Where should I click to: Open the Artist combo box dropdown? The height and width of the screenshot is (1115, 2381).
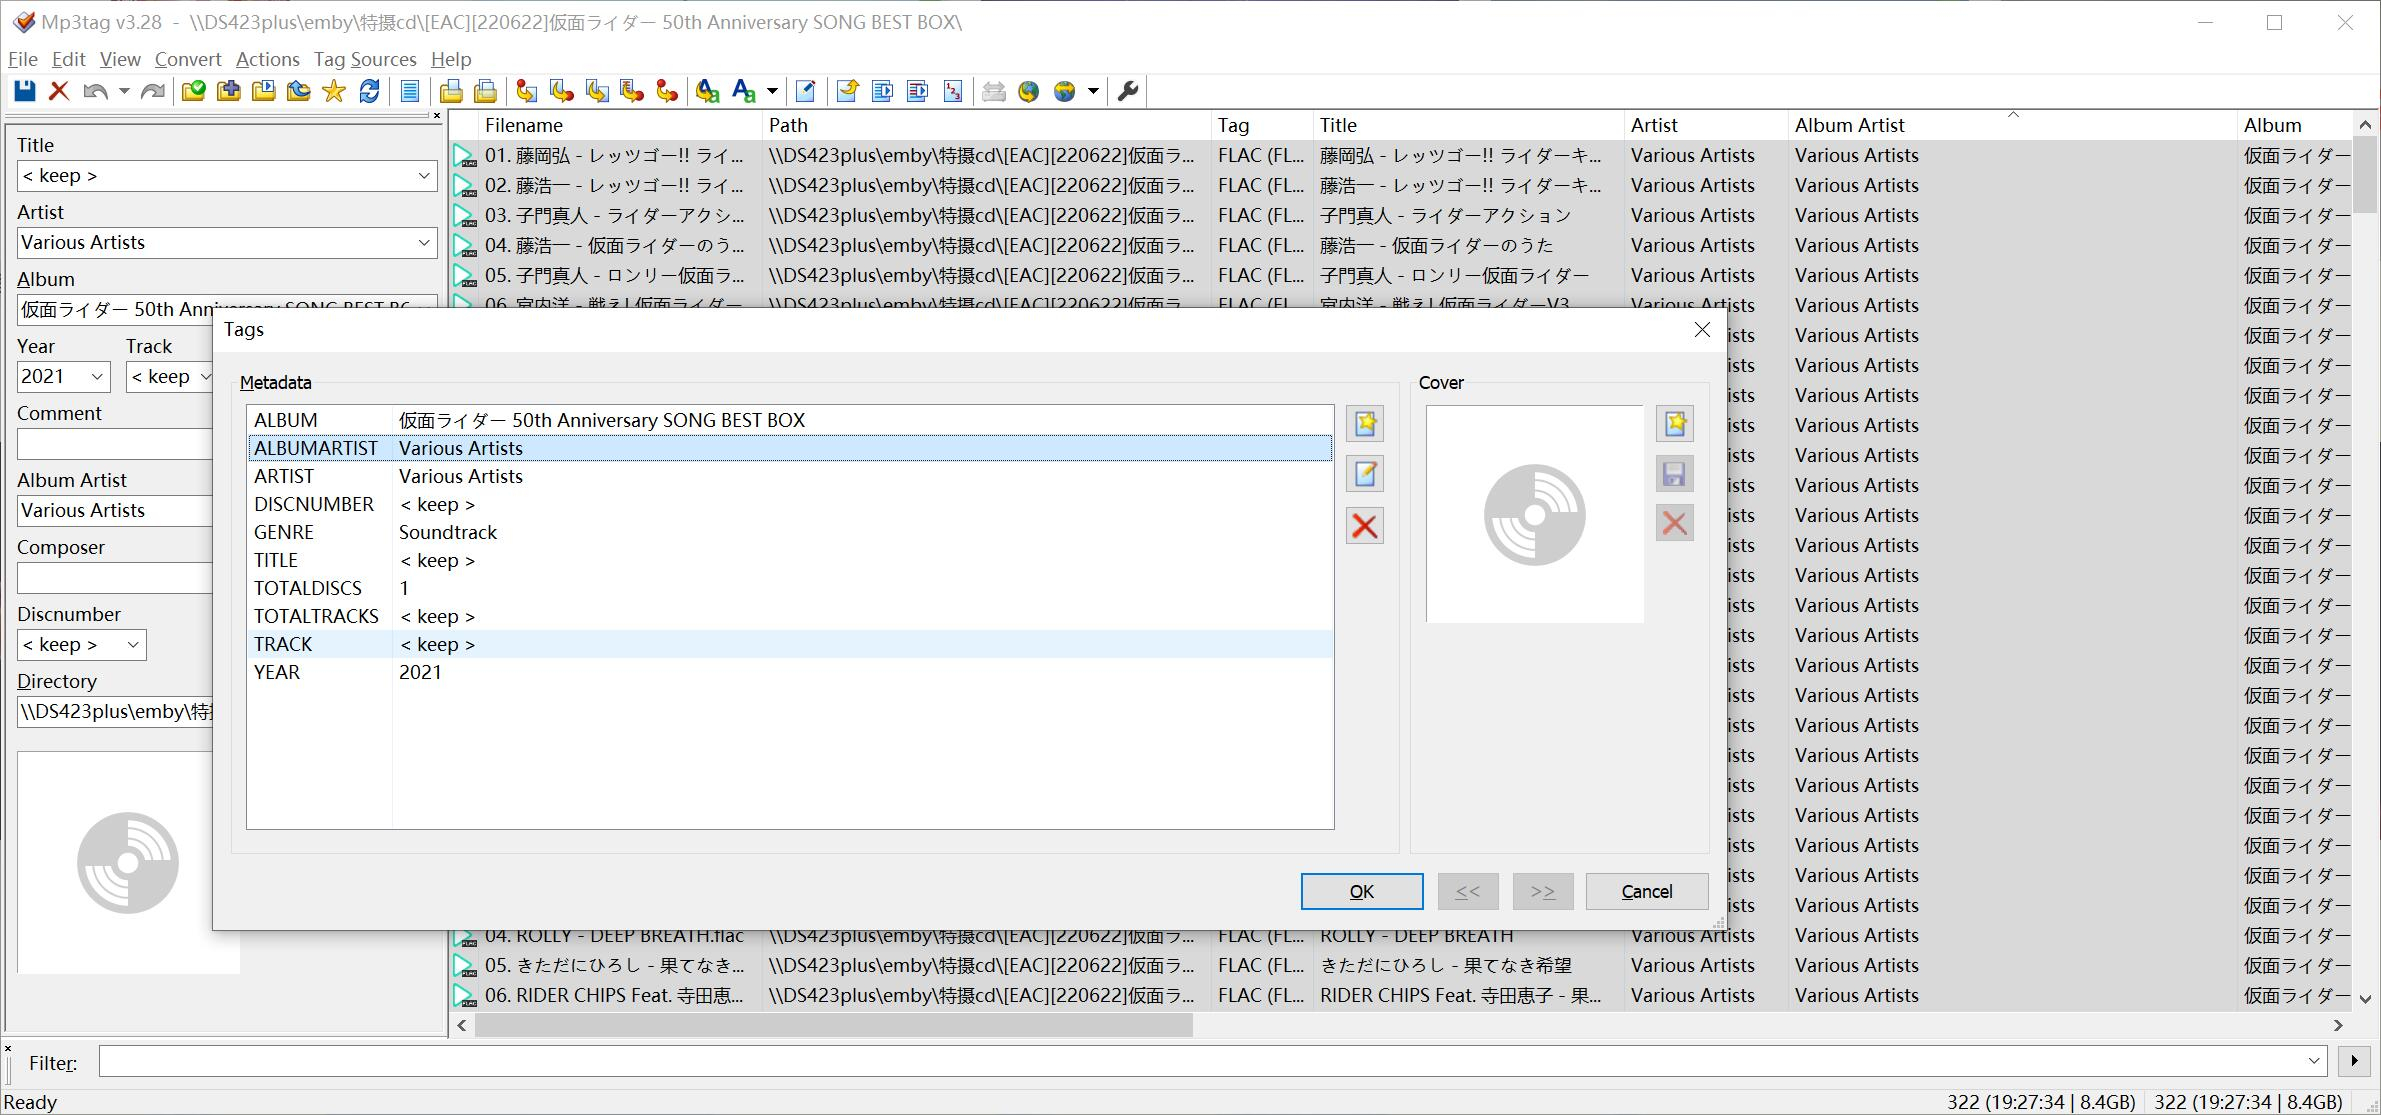[x=424, y=243]
